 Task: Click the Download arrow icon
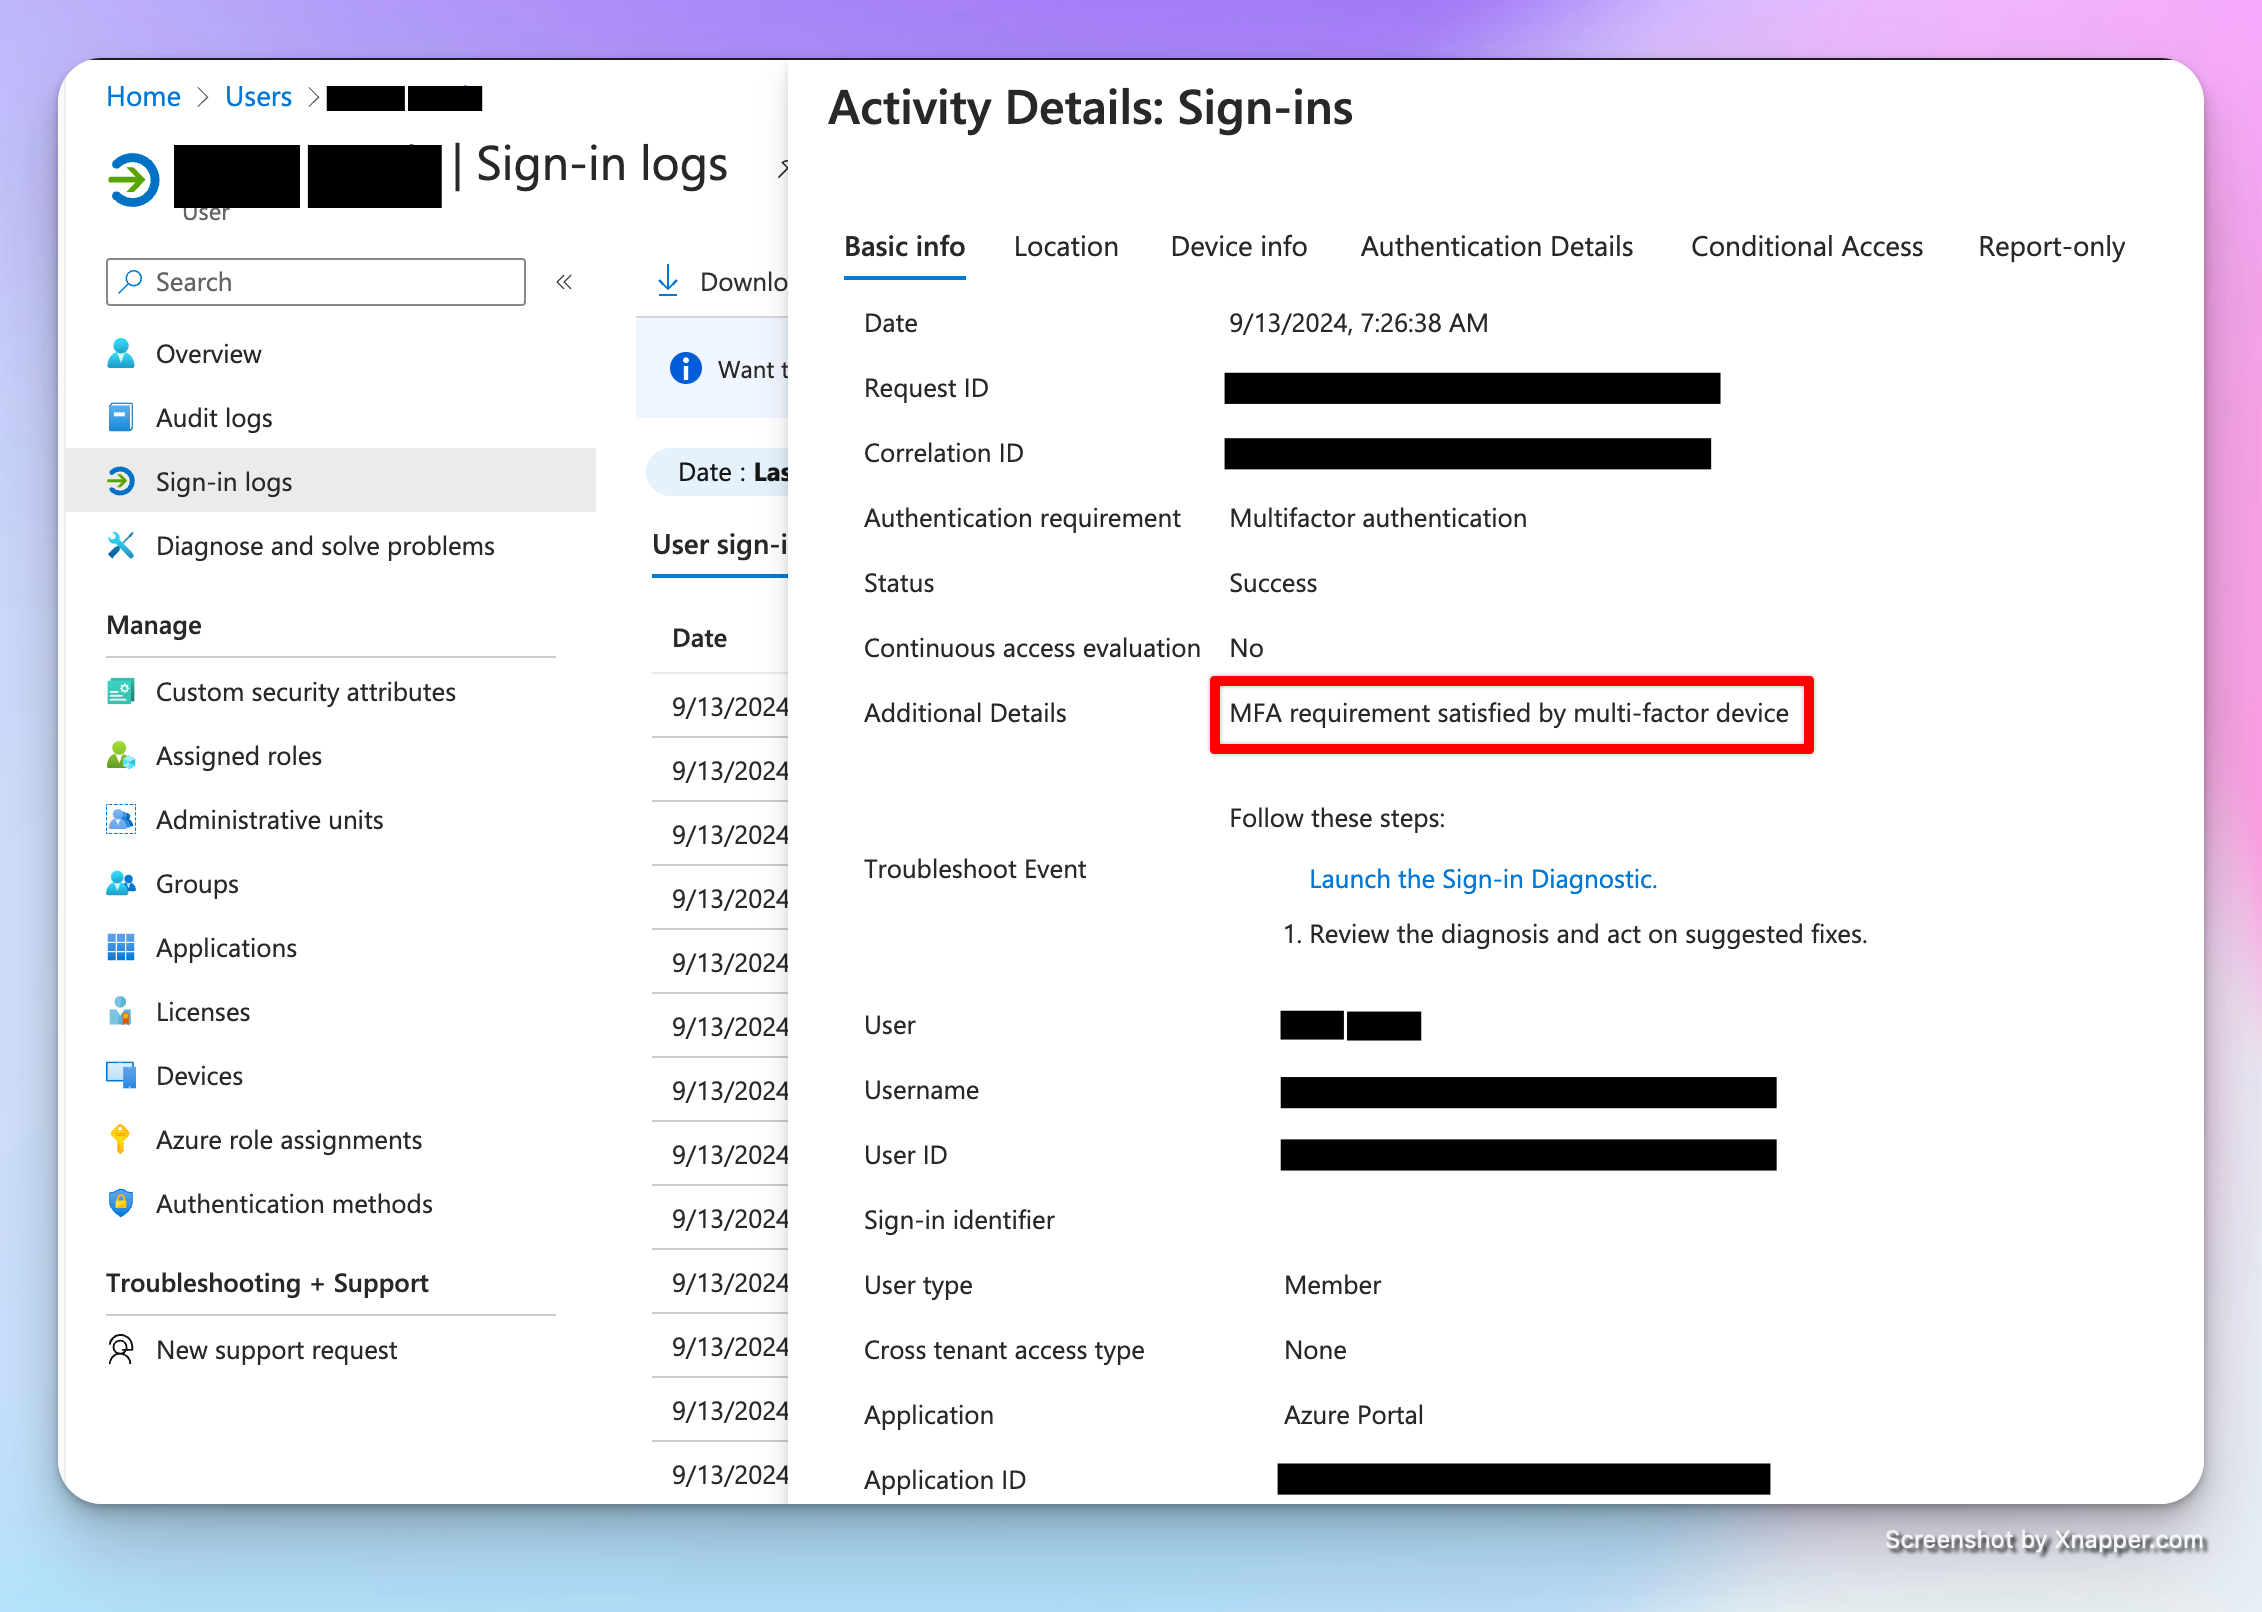(668, 281)
